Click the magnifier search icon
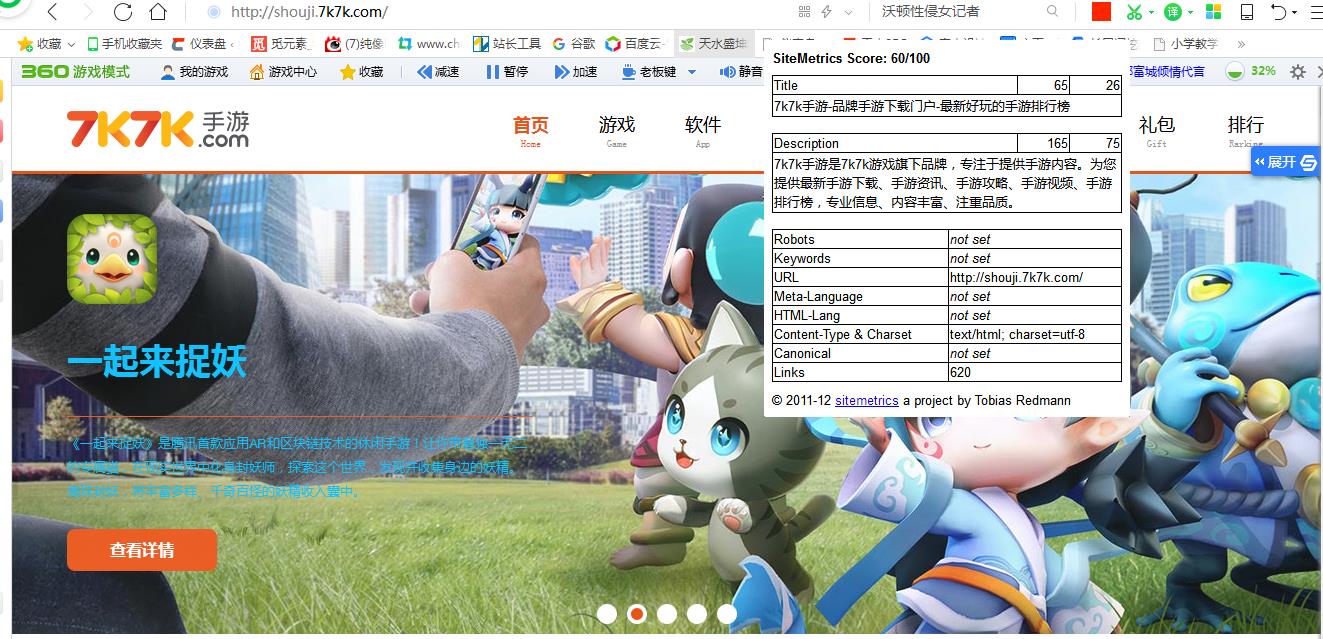The image size is (1323, 639). pyautogui.click(x=1052, y=11)
